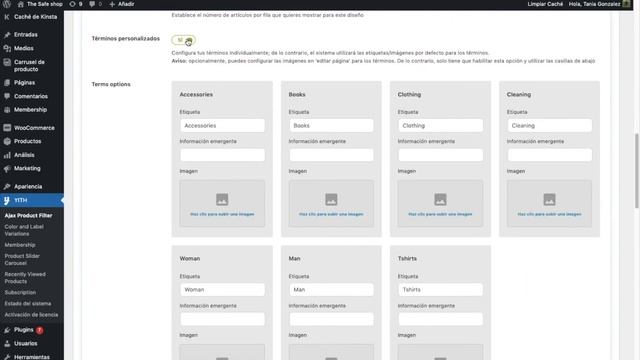Click the Caché de Kinsta icon
The height and width of the screenshot is (360, 640).
7,17
